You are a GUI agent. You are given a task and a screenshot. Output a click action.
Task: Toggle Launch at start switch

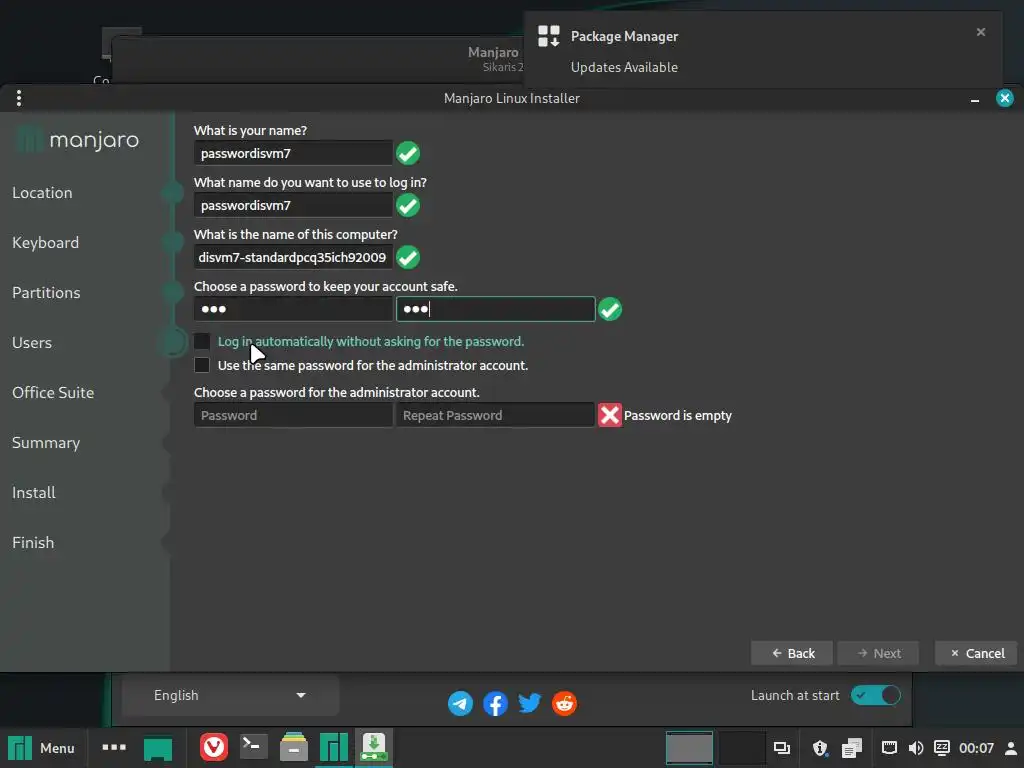click(876, 696)
